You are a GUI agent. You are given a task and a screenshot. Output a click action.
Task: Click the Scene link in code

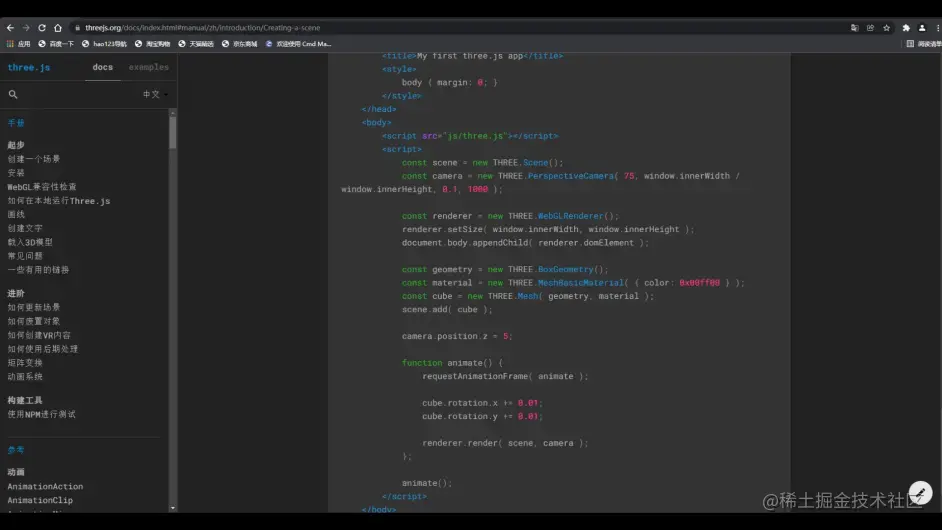pos(535,163)
